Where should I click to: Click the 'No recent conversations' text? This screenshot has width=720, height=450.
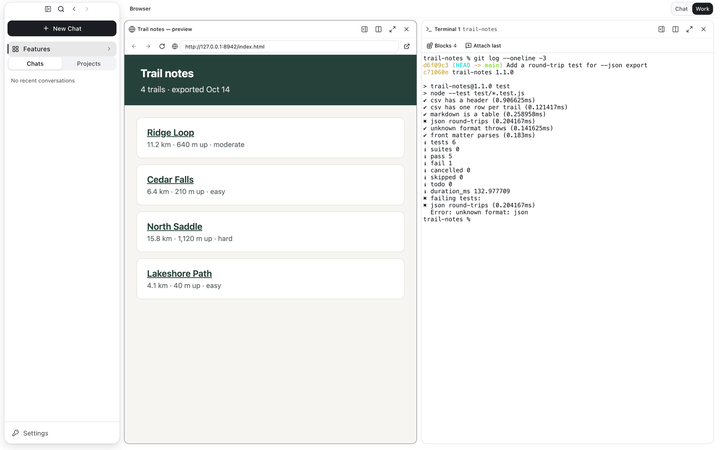click(43, 80)
